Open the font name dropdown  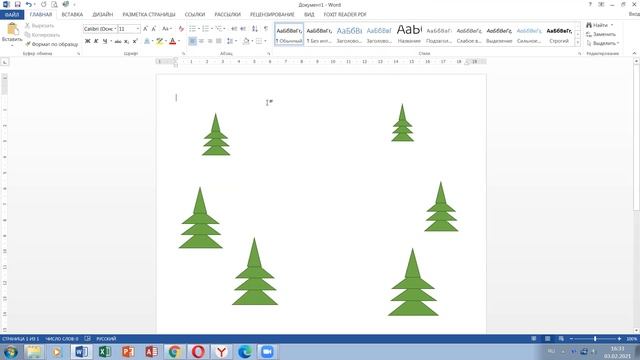pyautogui.click(x=115, y=29)
